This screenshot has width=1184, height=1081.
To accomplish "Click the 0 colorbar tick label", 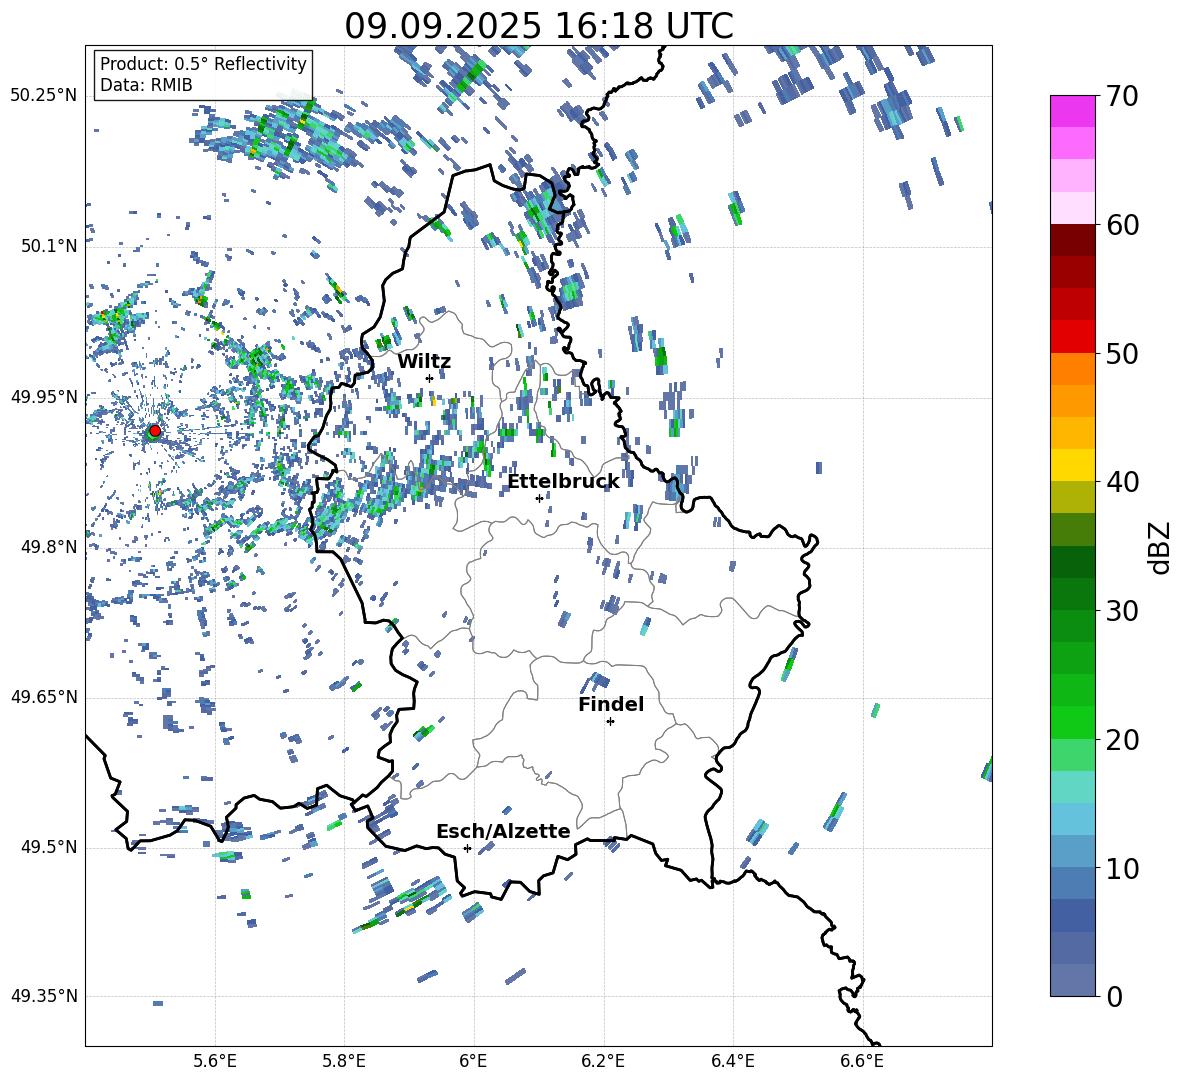I will pos(1114,997).
